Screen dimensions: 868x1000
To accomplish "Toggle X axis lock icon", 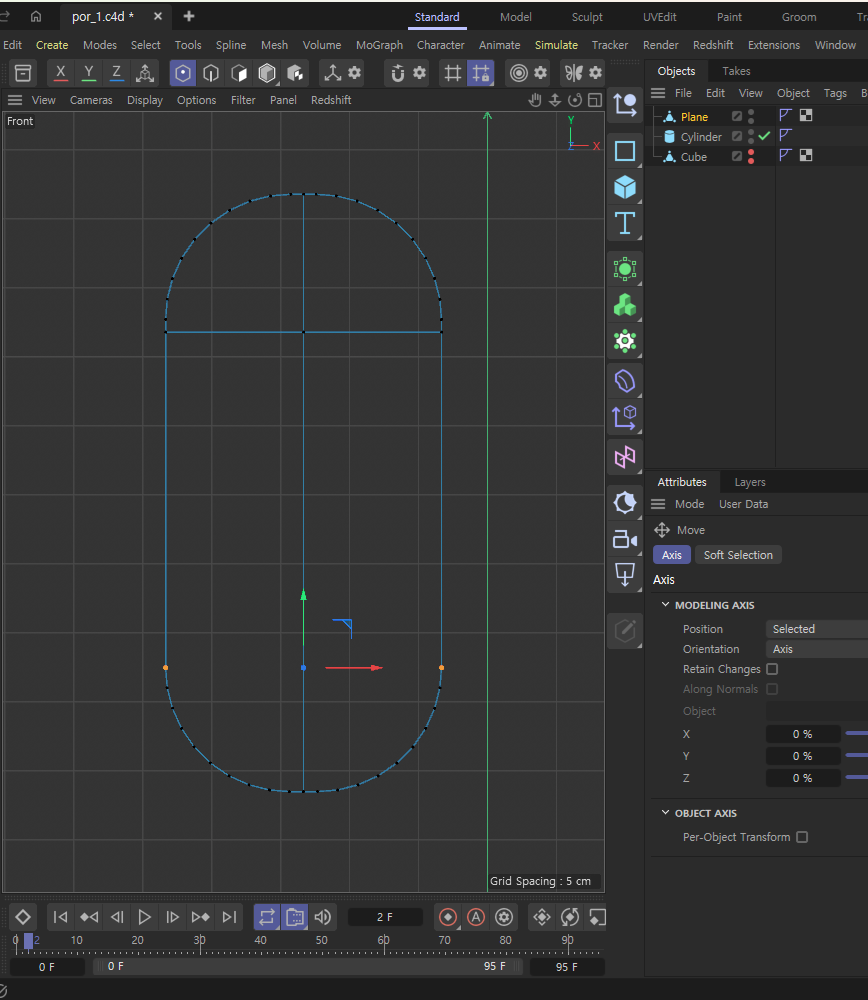I will click(x=61, y=73).
